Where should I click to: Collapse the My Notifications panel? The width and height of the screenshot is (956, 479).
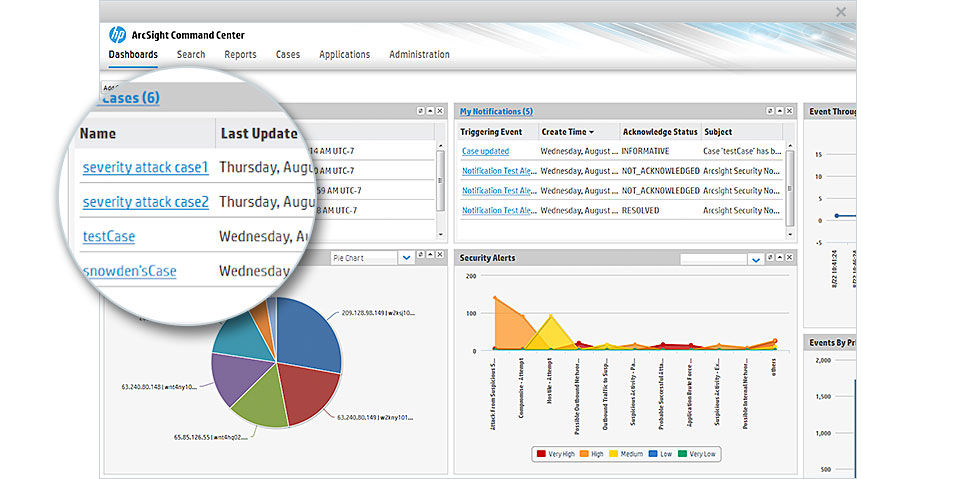click(781, 111)
